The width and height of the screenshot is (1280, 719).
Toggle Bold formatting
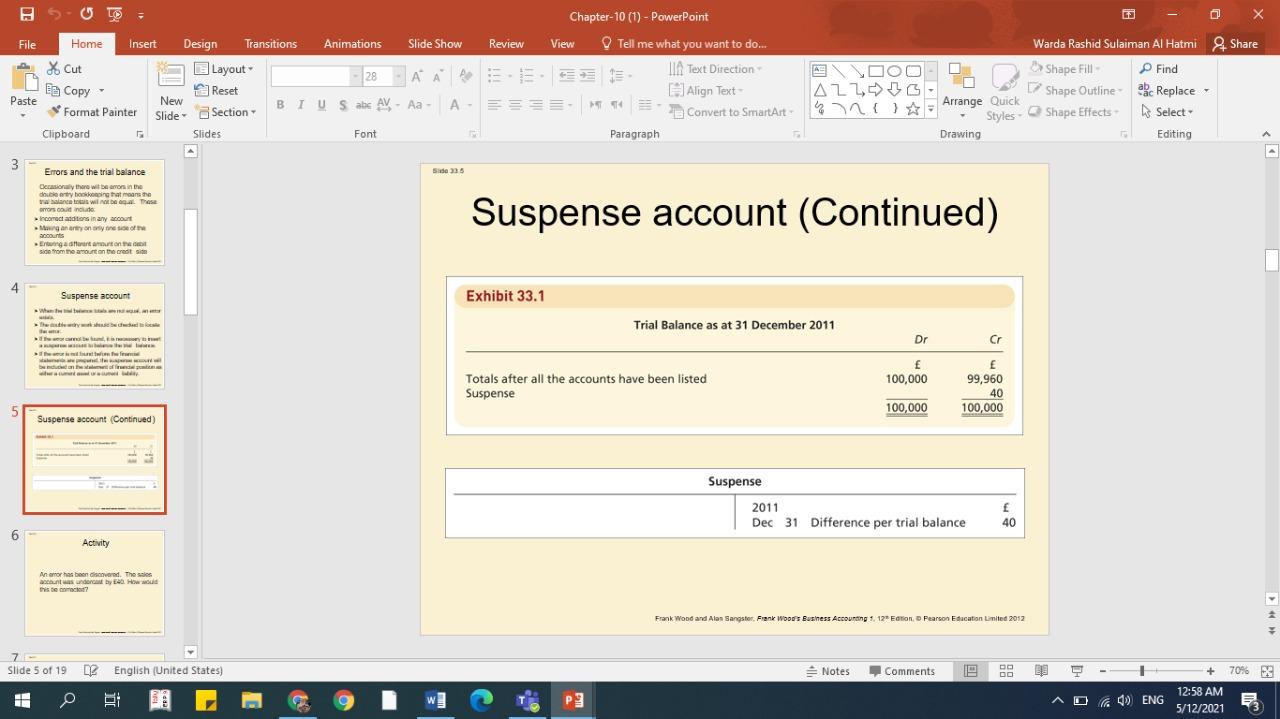[x=280, y=105]
